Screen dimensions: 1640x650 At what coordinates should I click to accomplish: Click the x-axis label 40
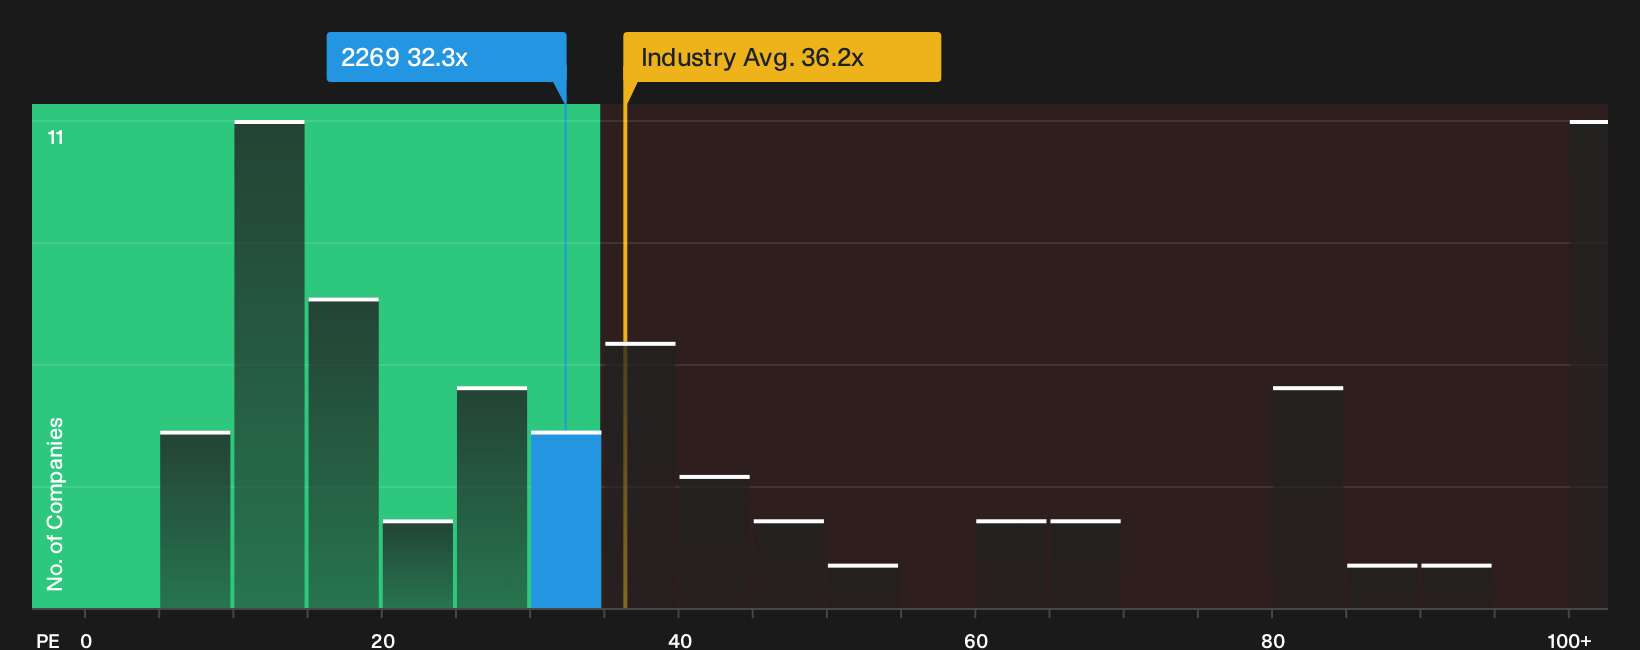pyautogui.click(x=679, y=640)
